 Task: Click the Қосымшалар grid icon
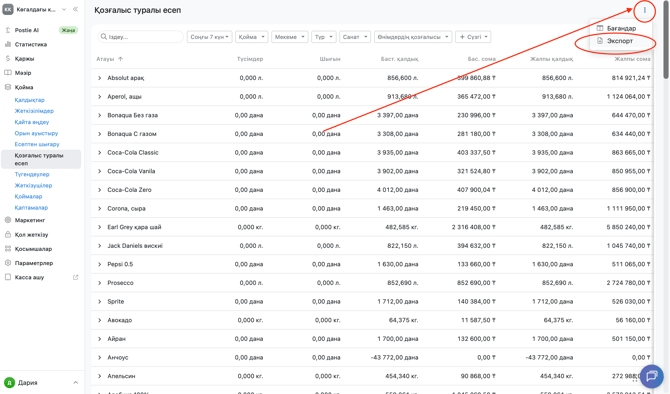tap(8, 249)
